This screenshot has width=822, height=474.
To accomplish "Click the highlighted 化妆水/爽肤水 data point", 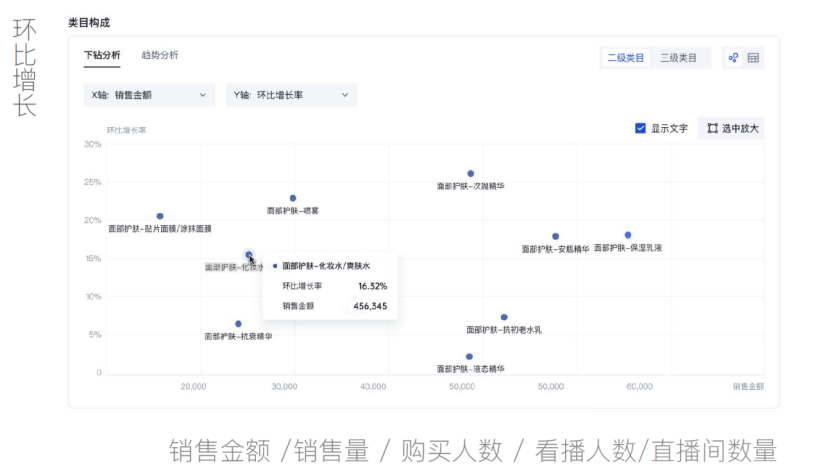I will [x=249, y=255].
